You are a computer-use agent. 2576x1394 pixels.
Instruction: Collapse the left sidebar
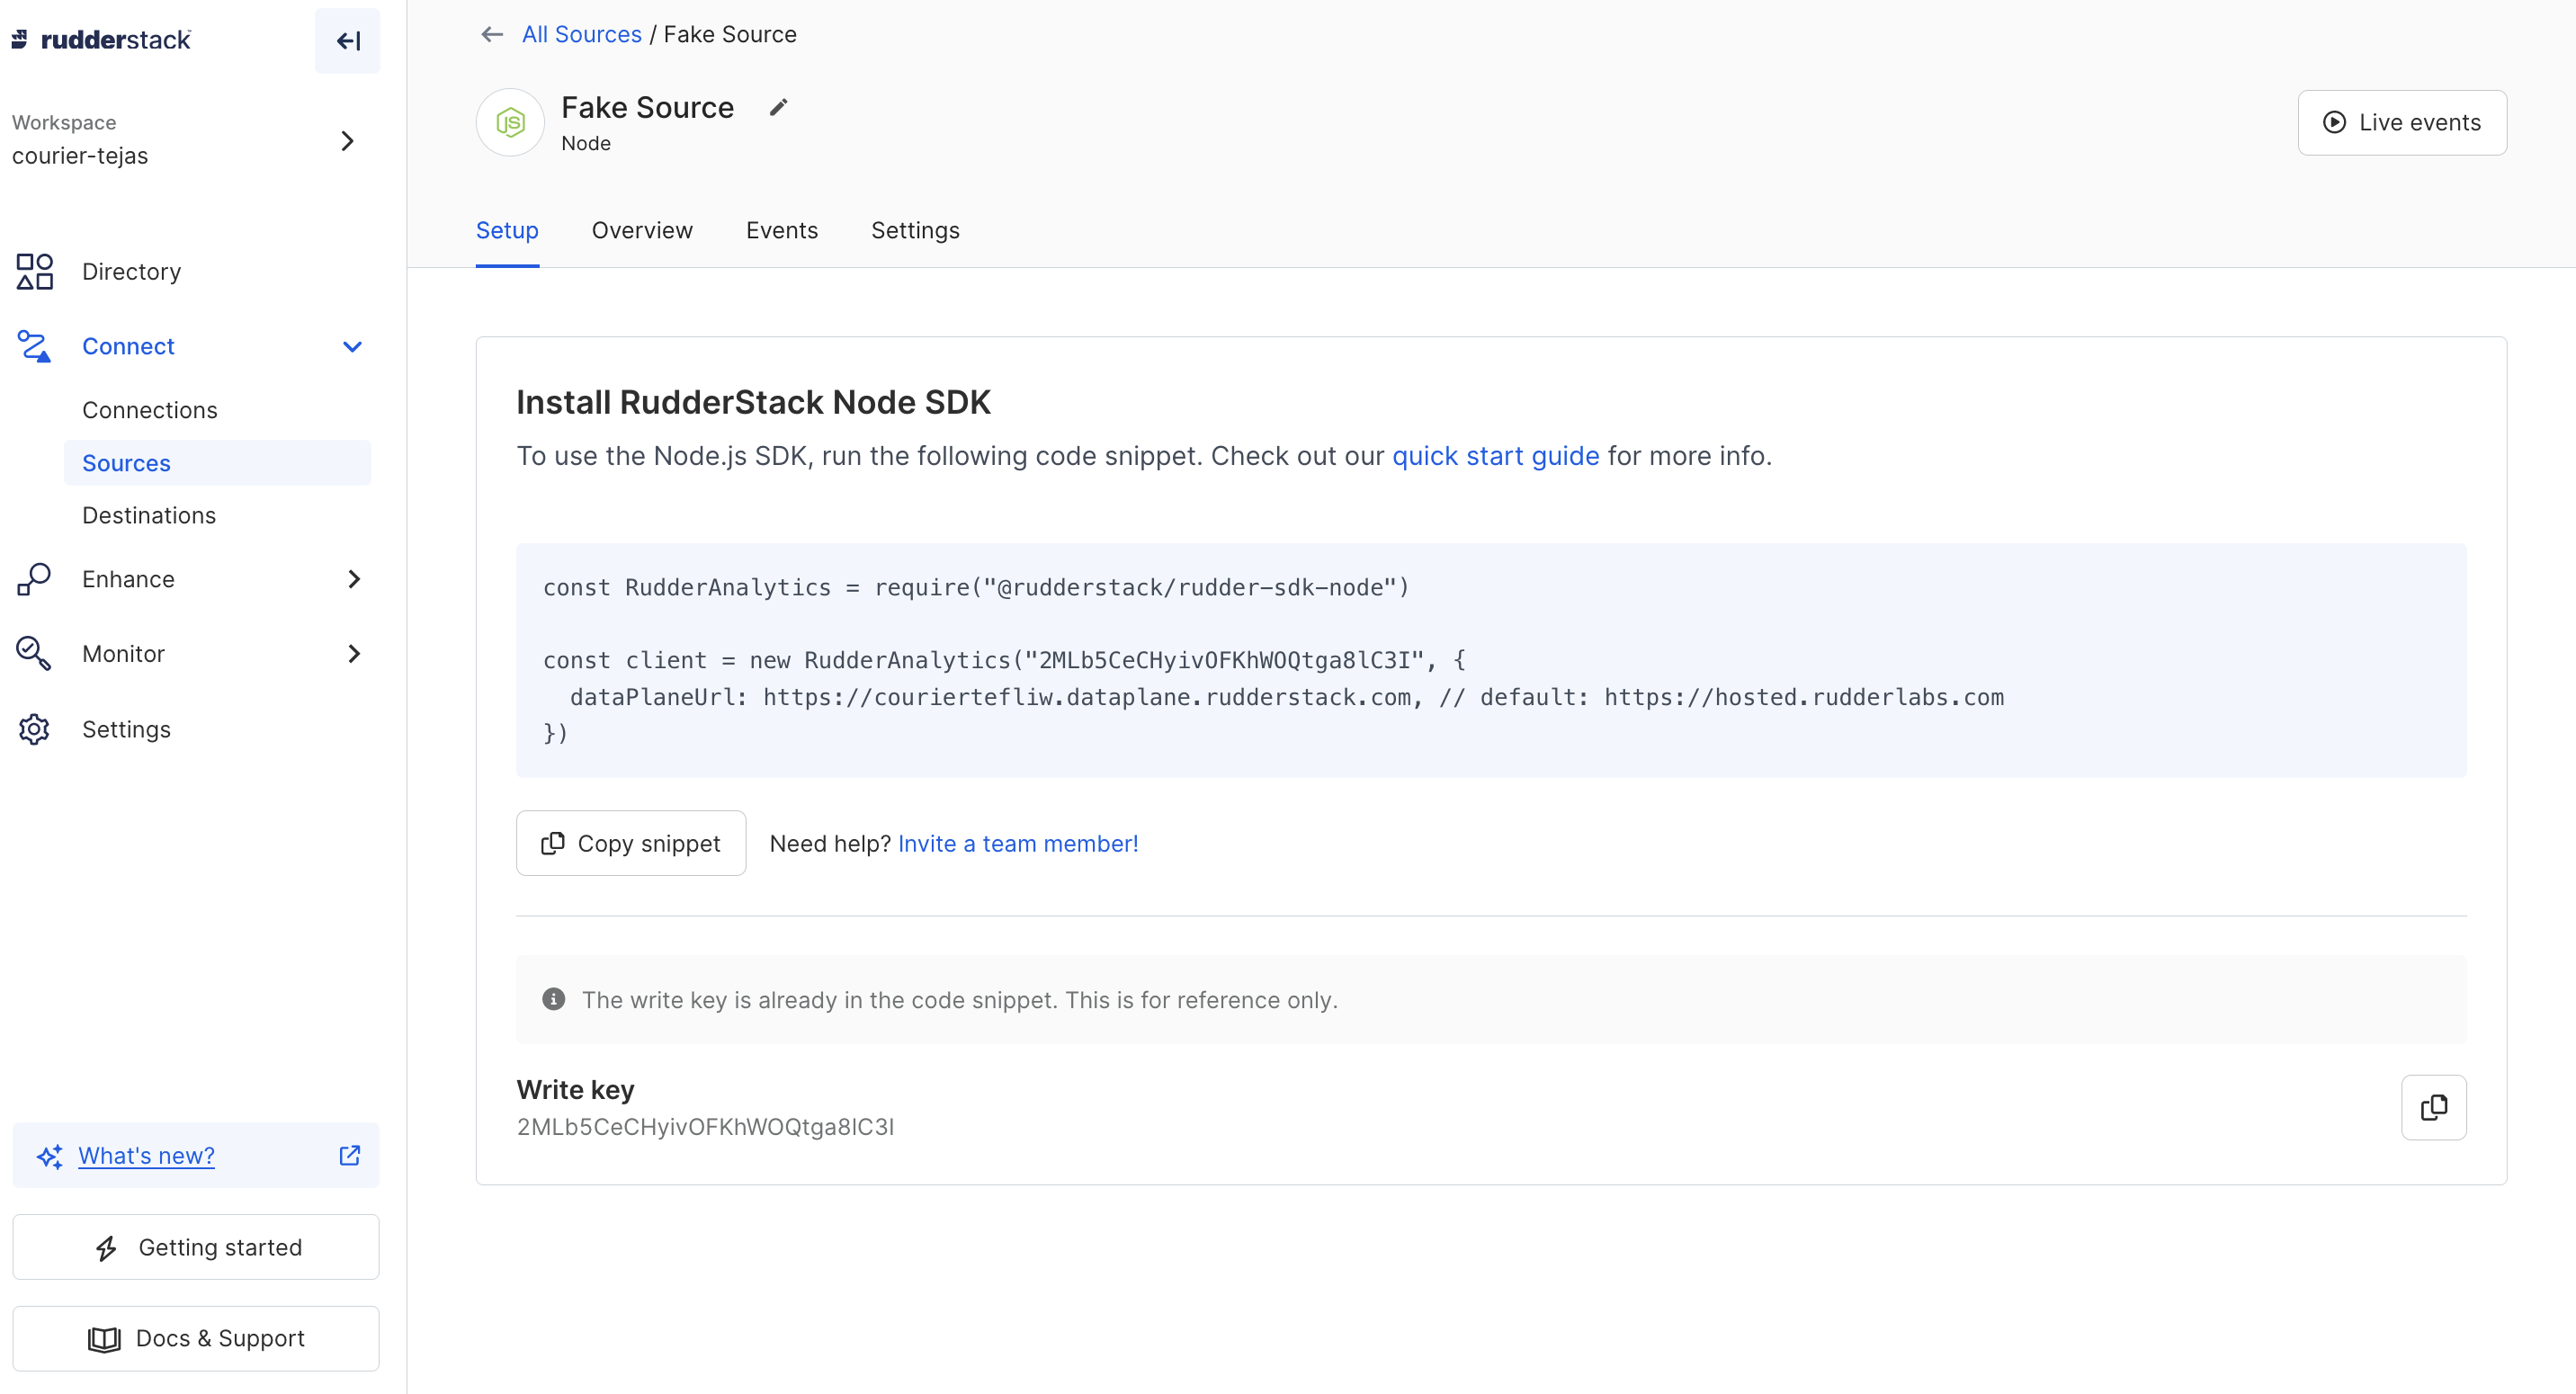coord(347,40)
